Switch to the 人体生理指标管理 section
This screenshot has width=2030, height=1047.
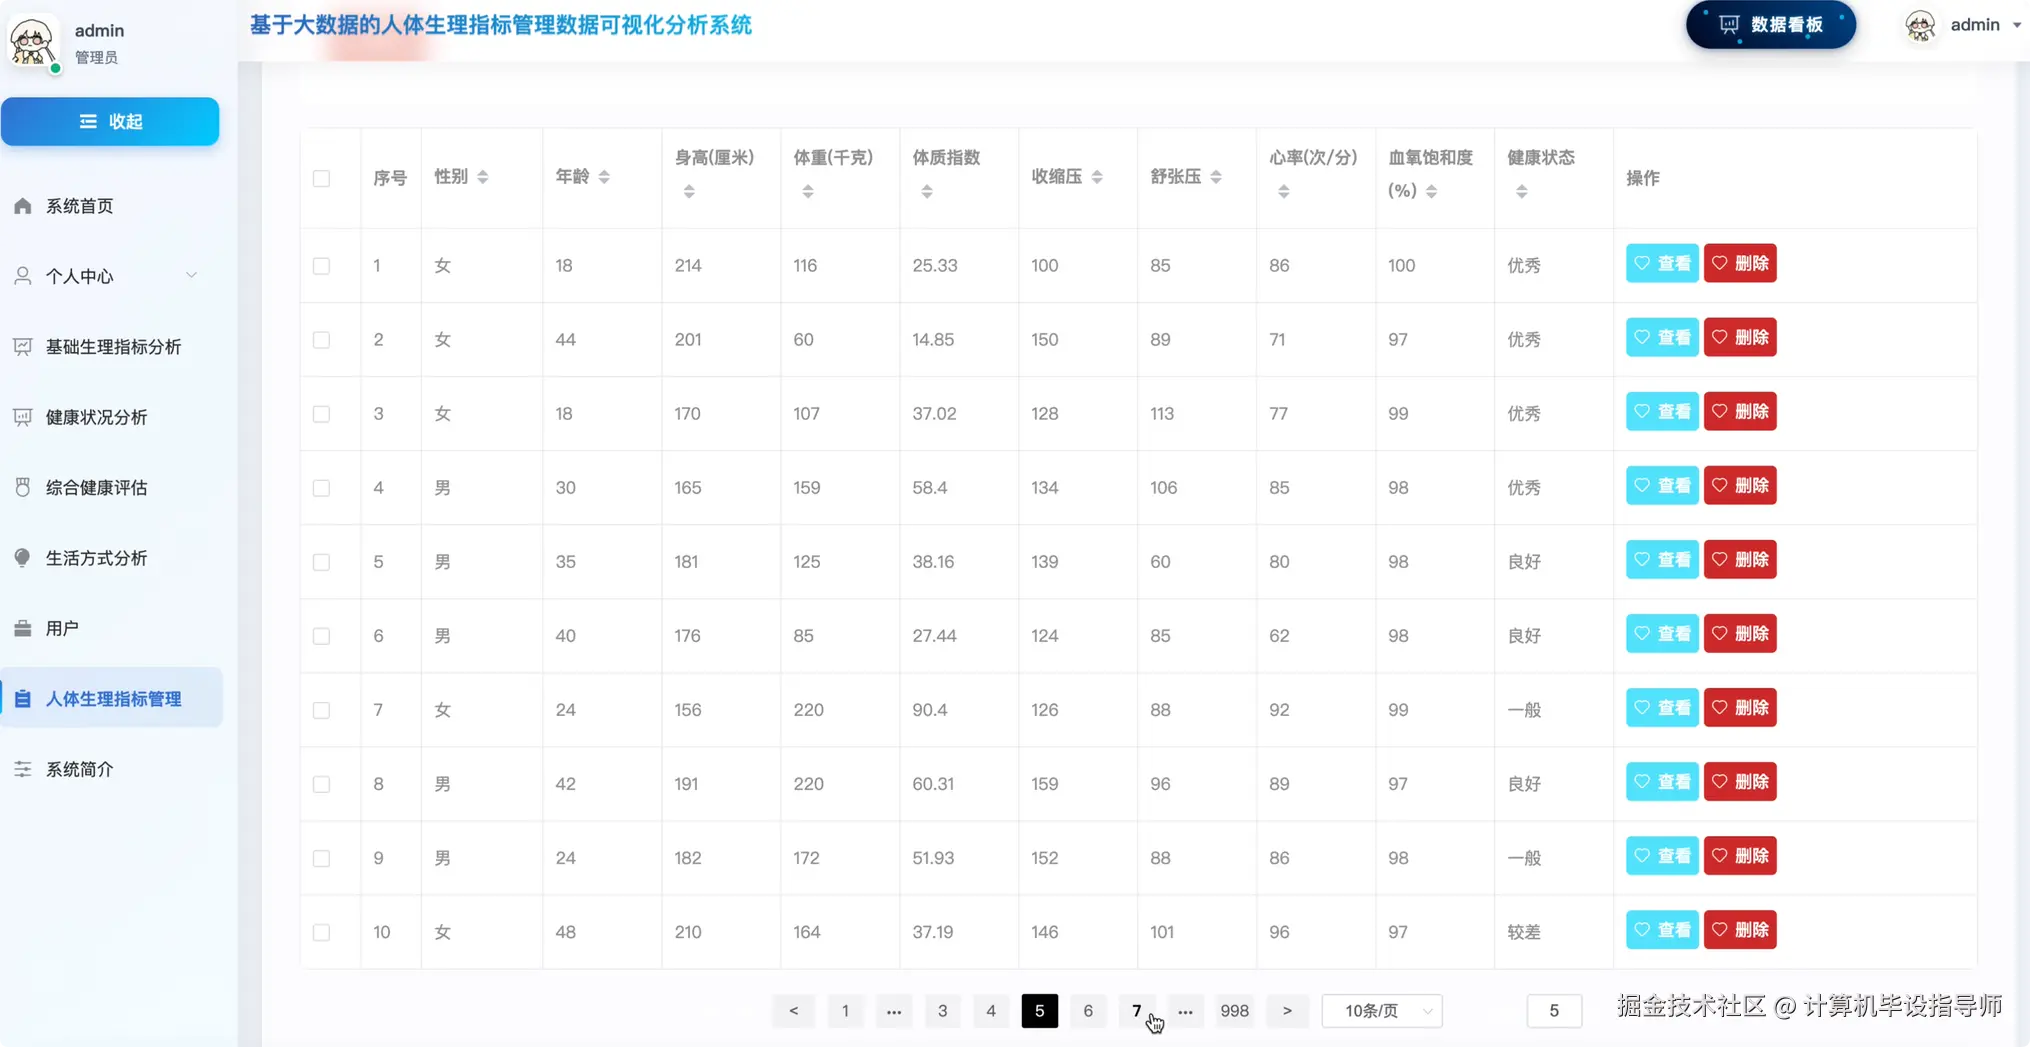(x=114, y=698)
